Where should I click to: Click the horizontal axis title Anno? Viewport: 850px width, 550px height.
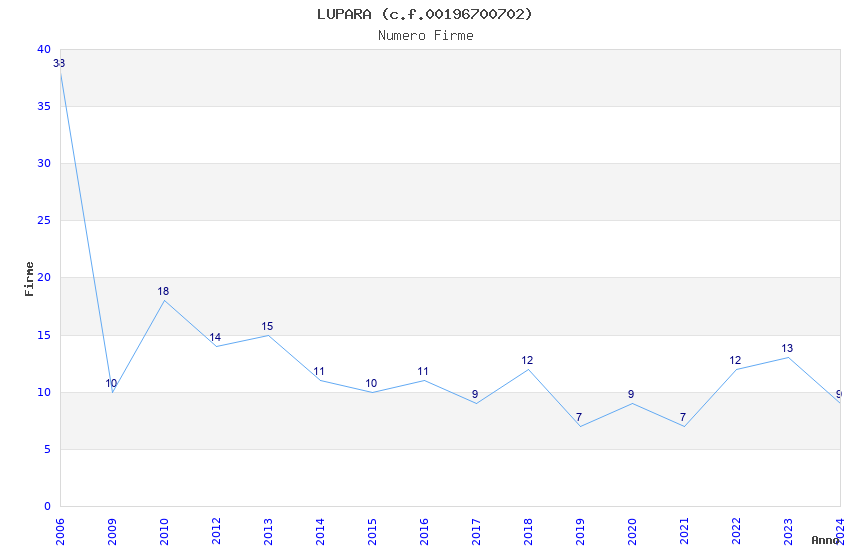click(x=825, y=540)
